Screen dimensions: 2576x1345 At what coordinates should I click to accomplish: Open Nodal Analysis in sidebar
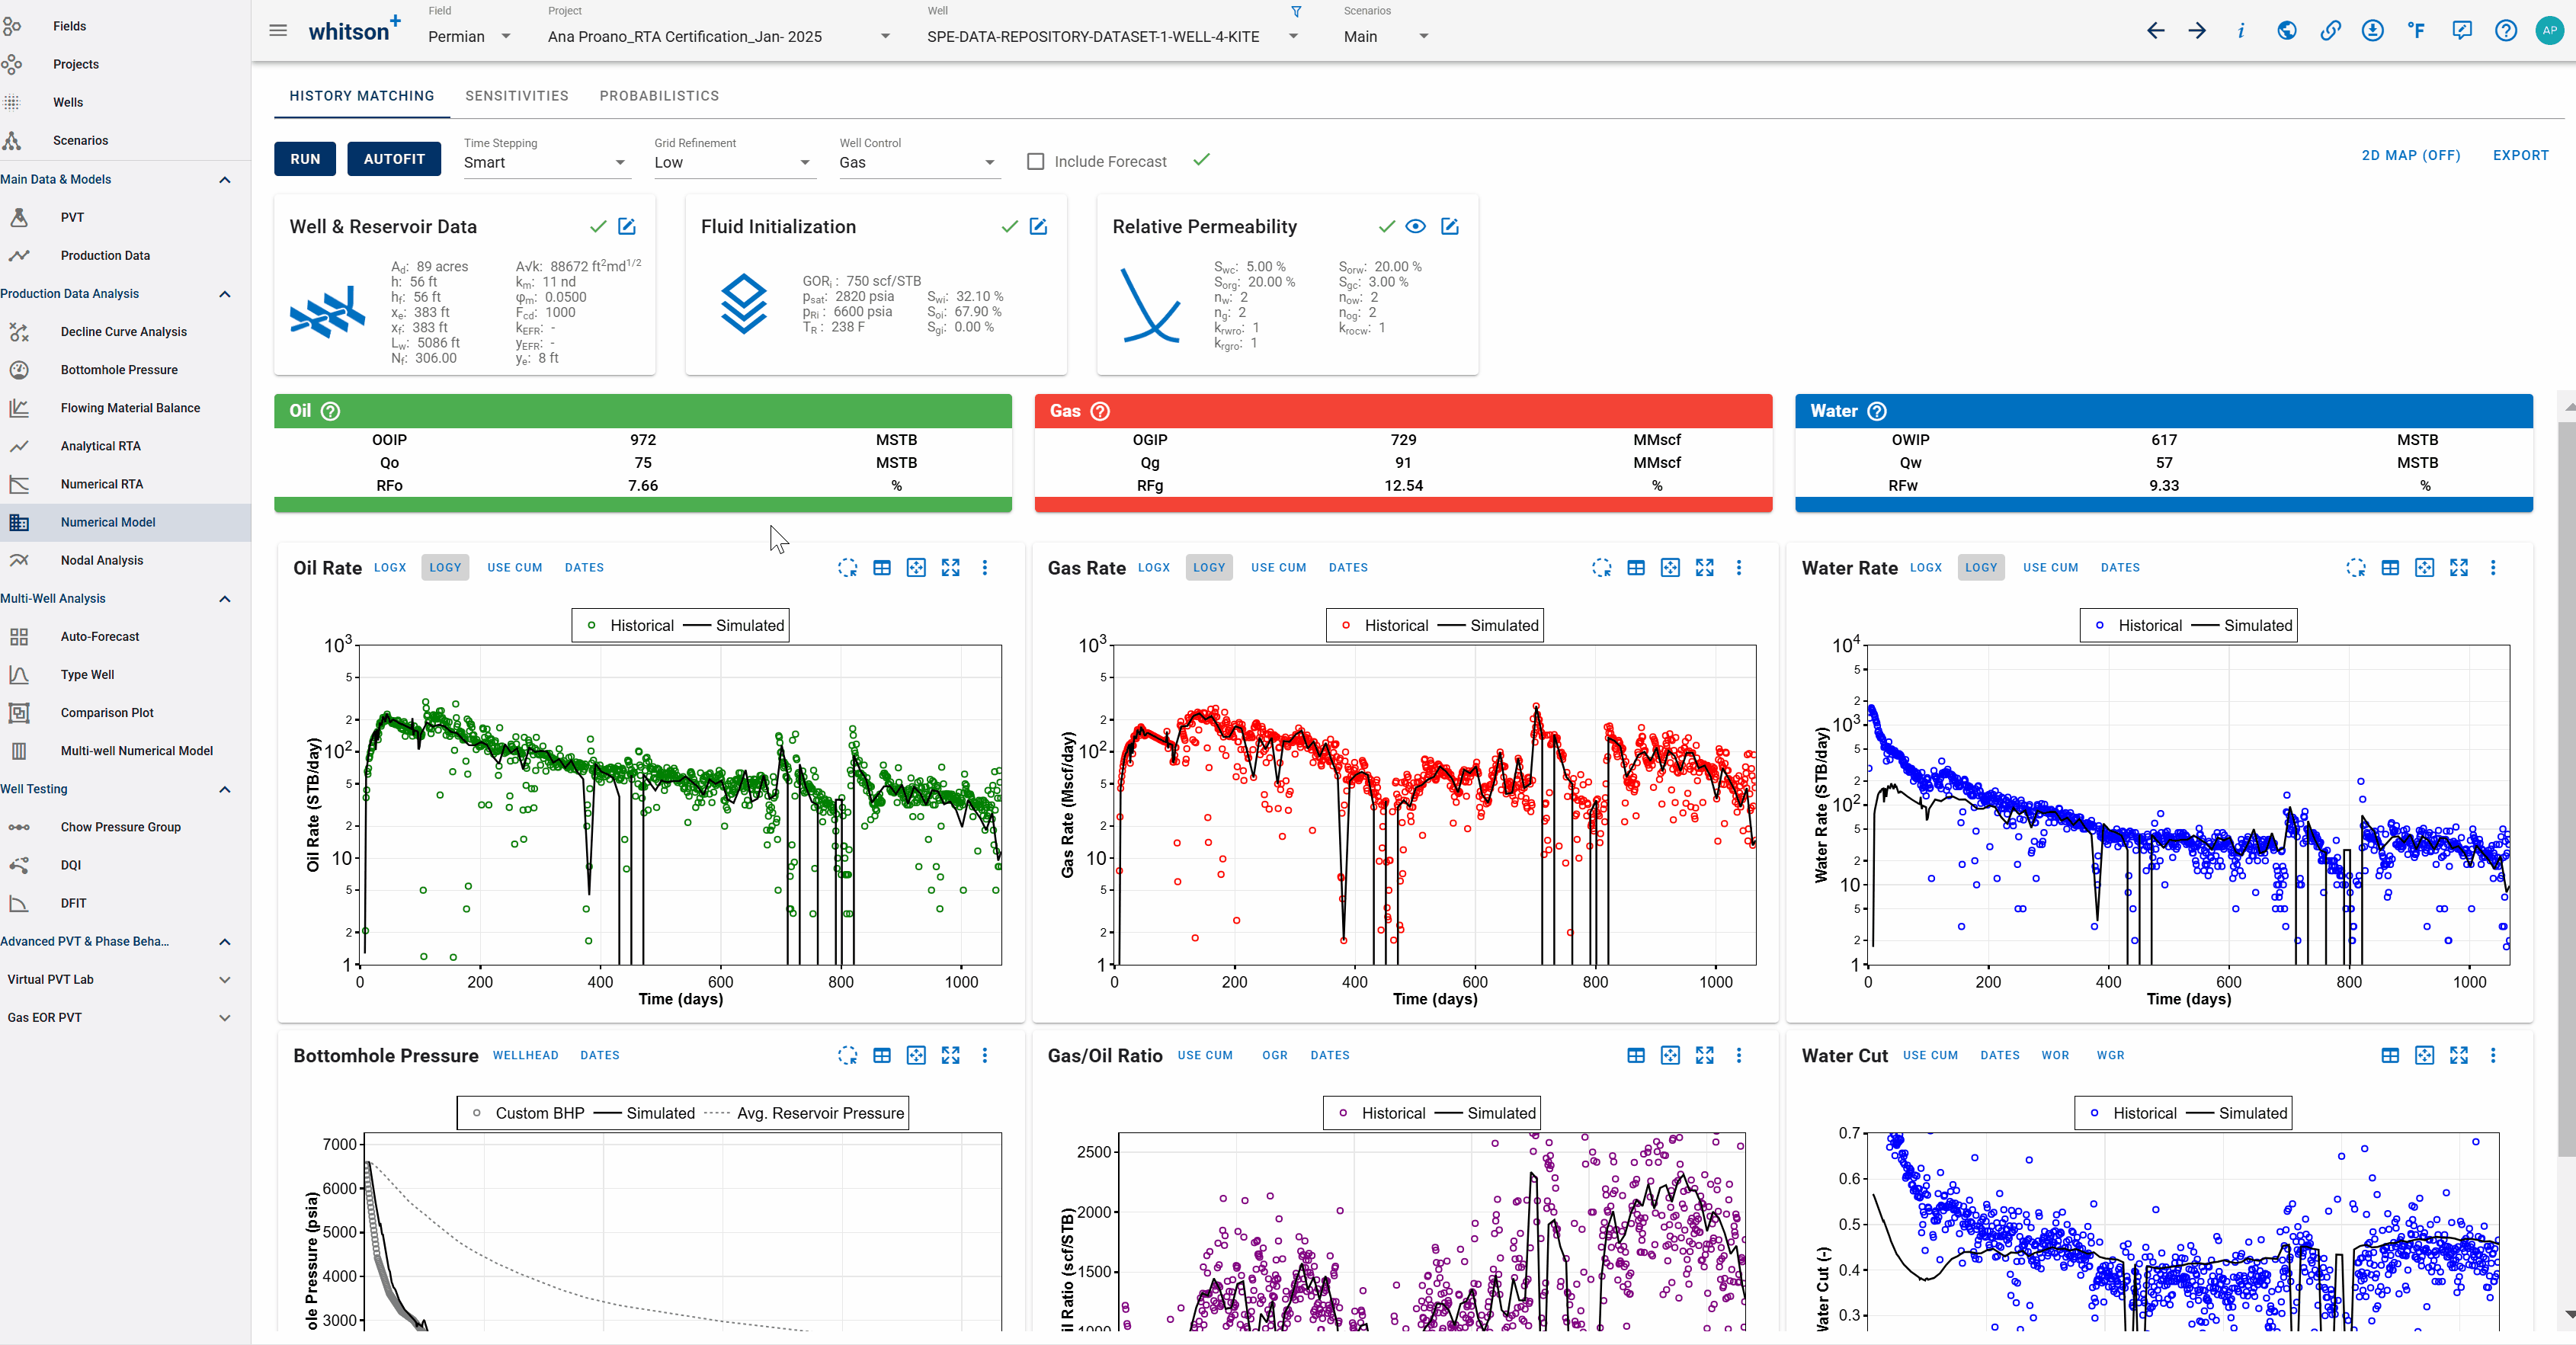(x=125, y=560)
